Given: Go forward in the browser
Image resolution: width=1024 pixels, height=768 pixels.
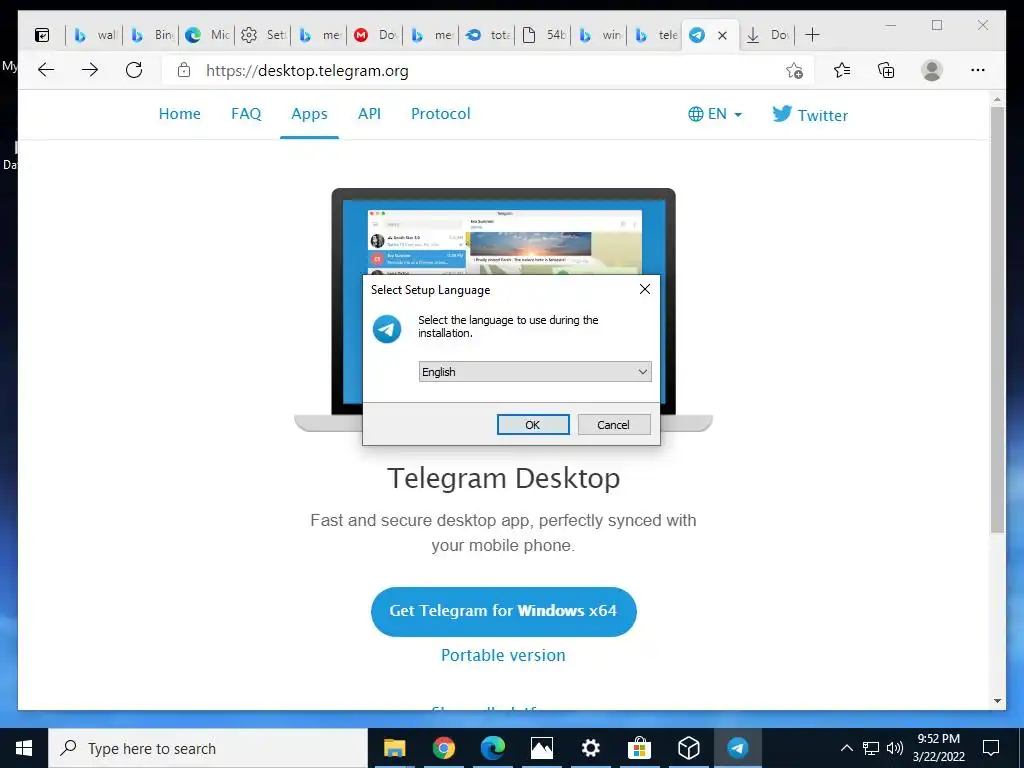Looking at the screenshot, I should [90, 70].
